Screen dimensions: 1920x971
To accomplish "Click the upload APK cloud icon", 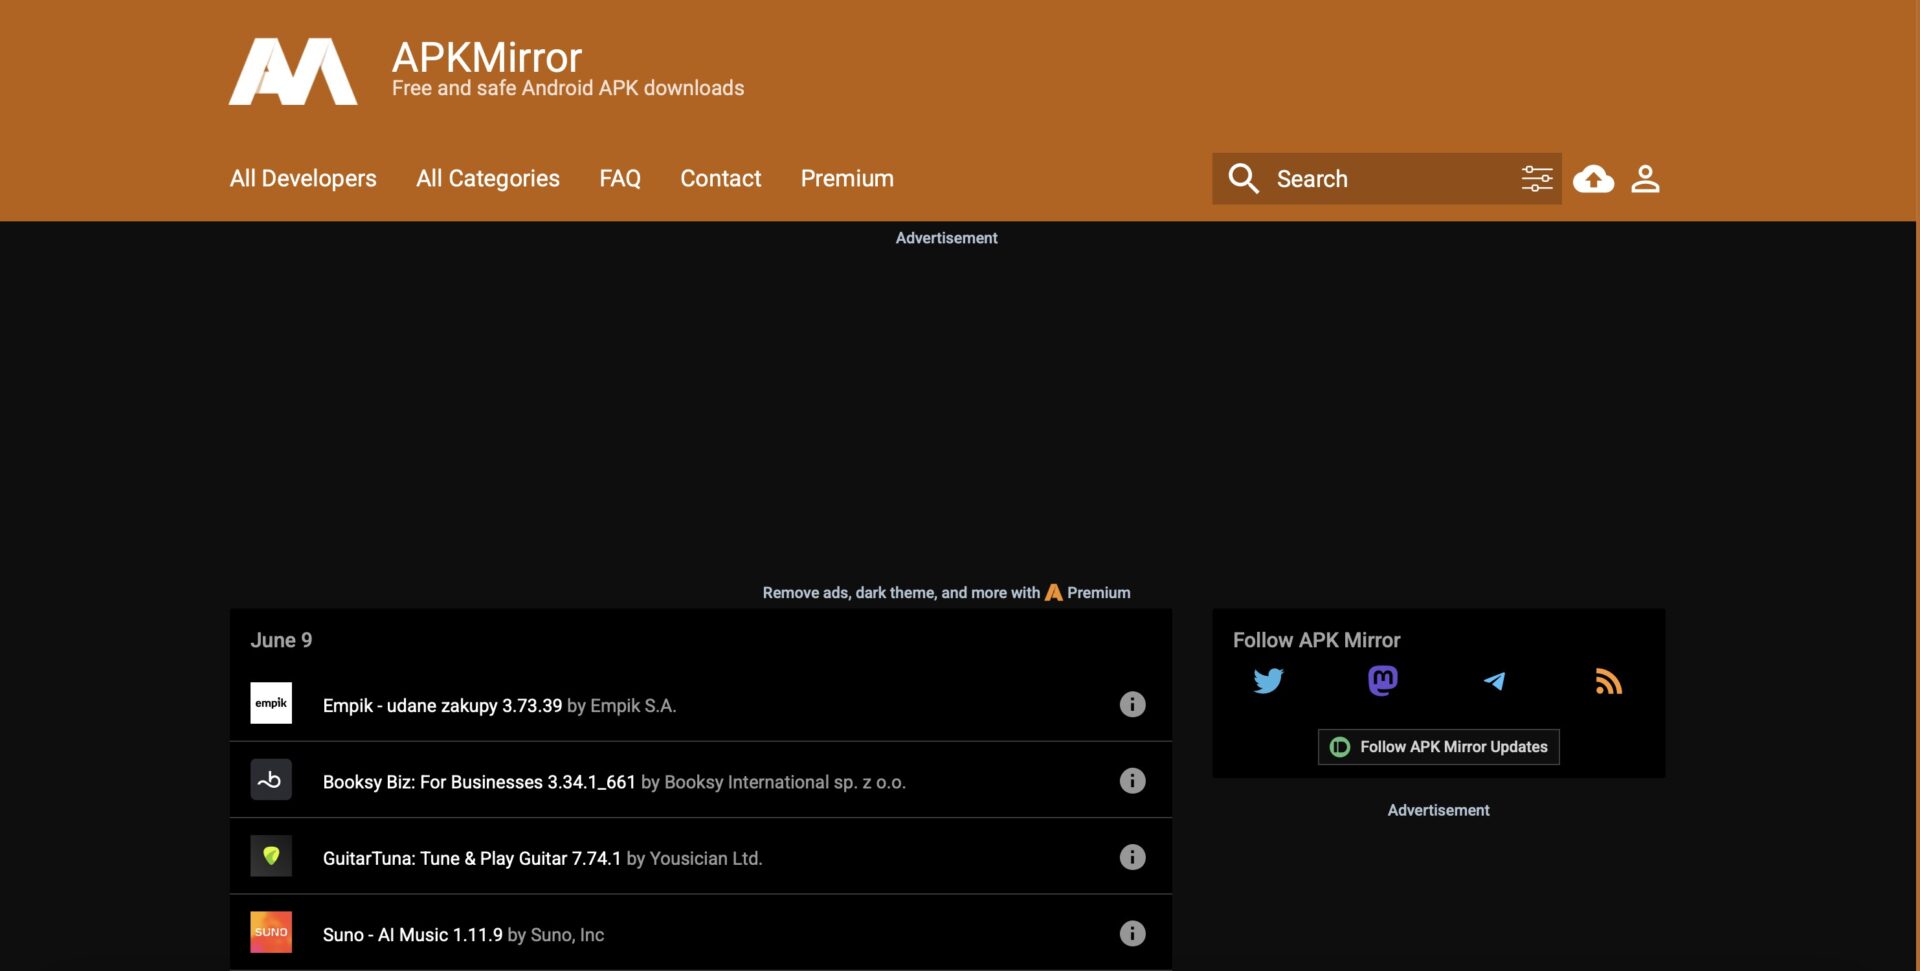I will point(1593,178).
